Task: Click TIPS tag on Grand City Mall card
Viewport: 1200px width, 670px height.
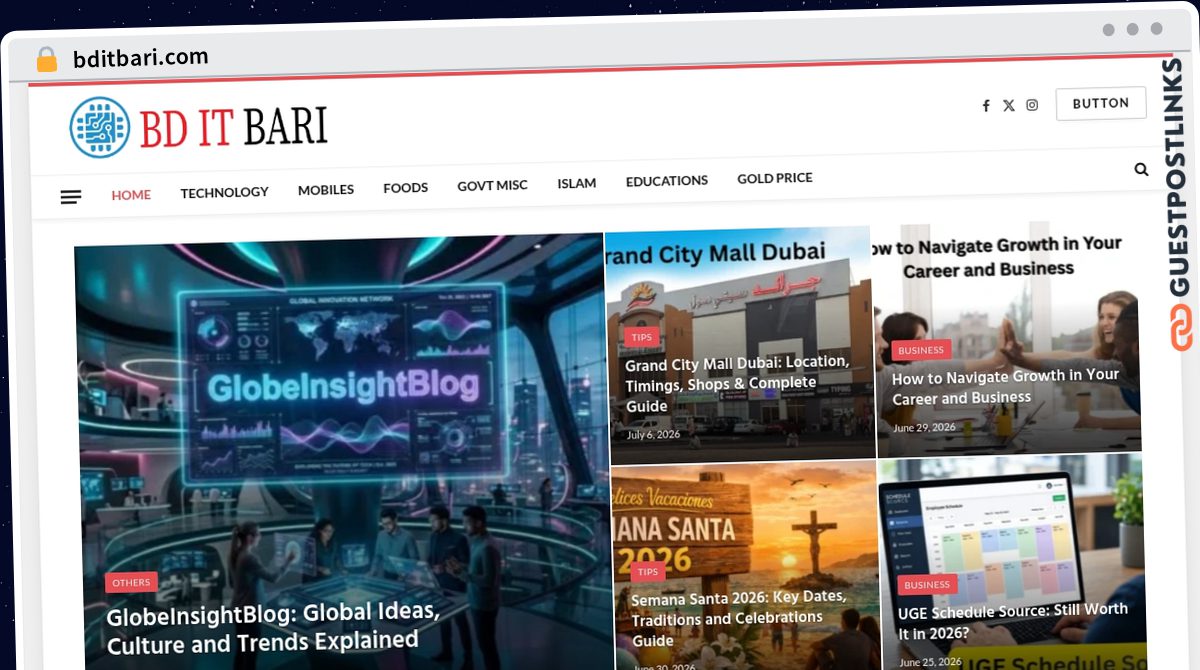Action: click(642, 337)
